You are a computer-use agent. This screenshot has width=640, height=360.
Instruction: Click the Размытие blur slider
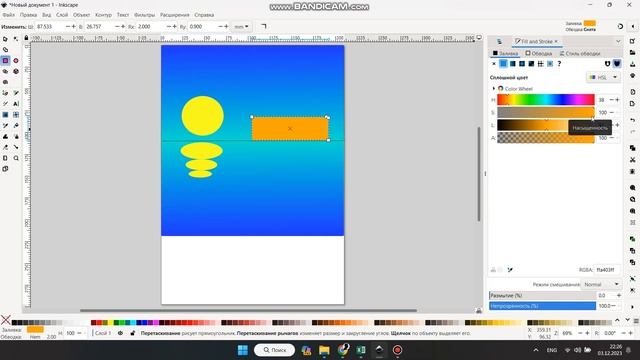pos(542,295)
